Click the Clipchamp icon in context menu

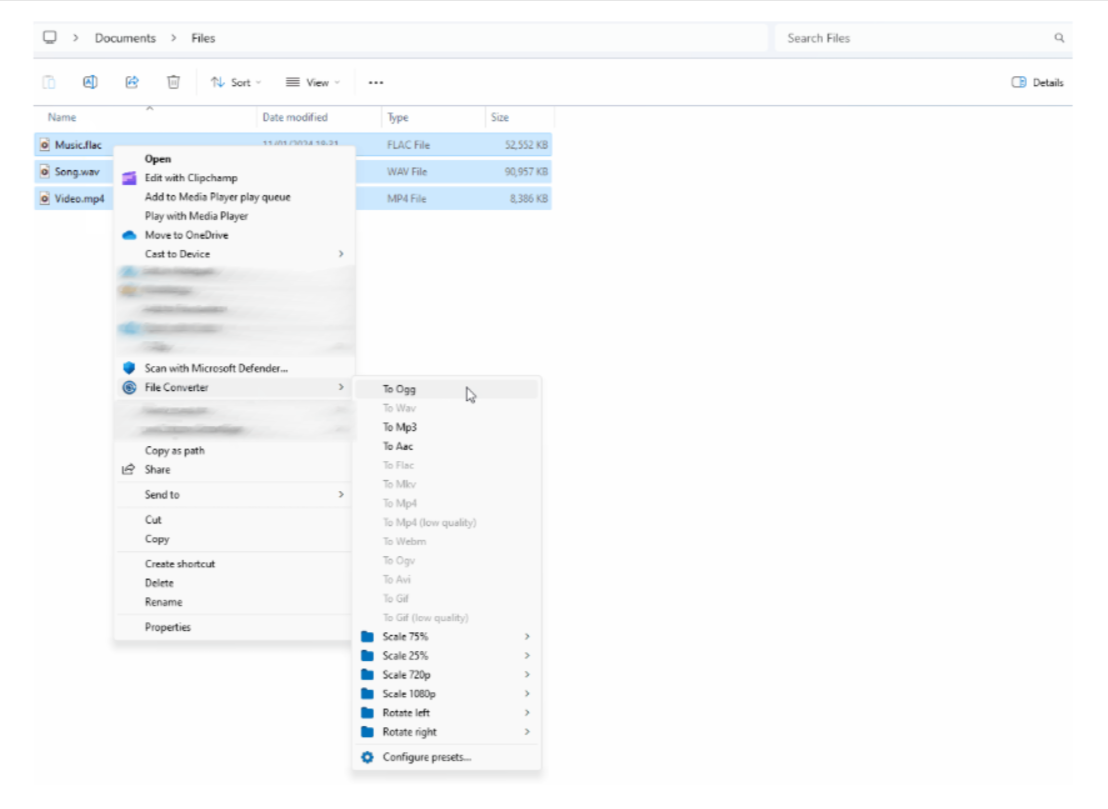pyautogui.click(x=129, y=178)
